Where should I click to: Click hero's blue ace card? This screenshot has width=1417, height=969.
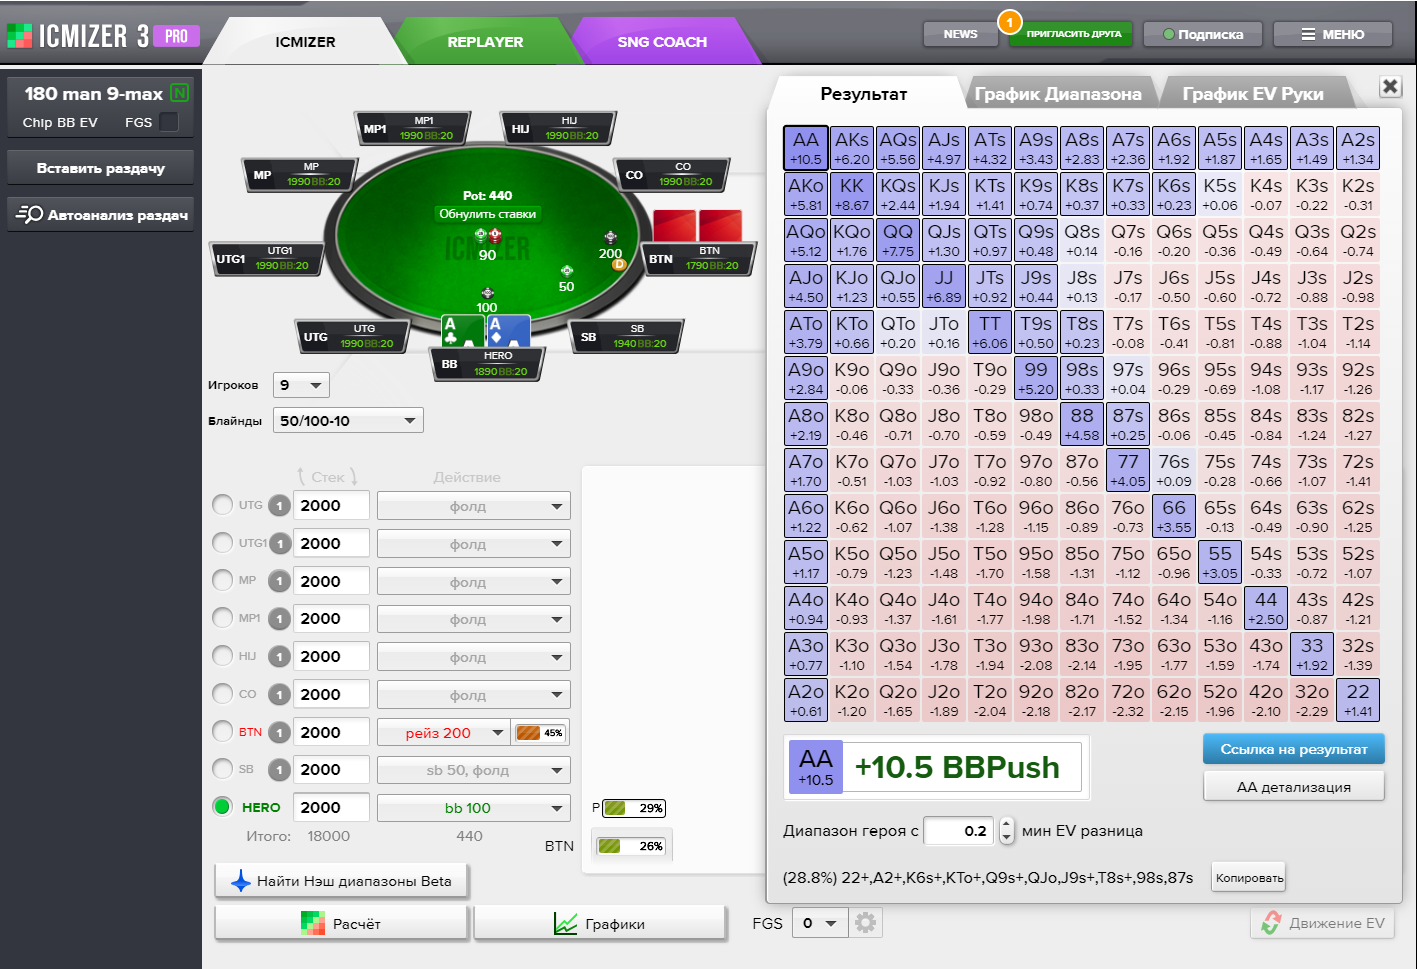click(508, 332)
